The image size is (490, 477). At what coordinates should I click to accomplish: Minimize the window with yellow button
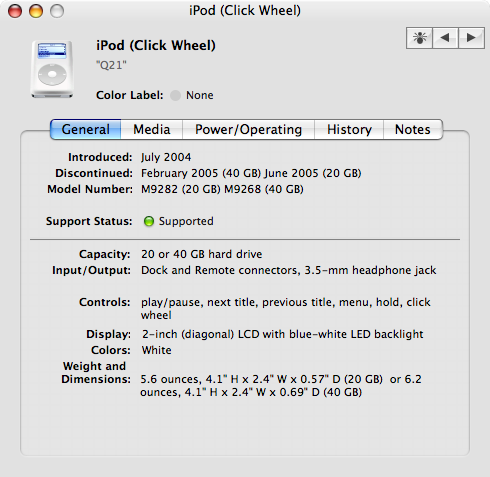coord(36,11)
